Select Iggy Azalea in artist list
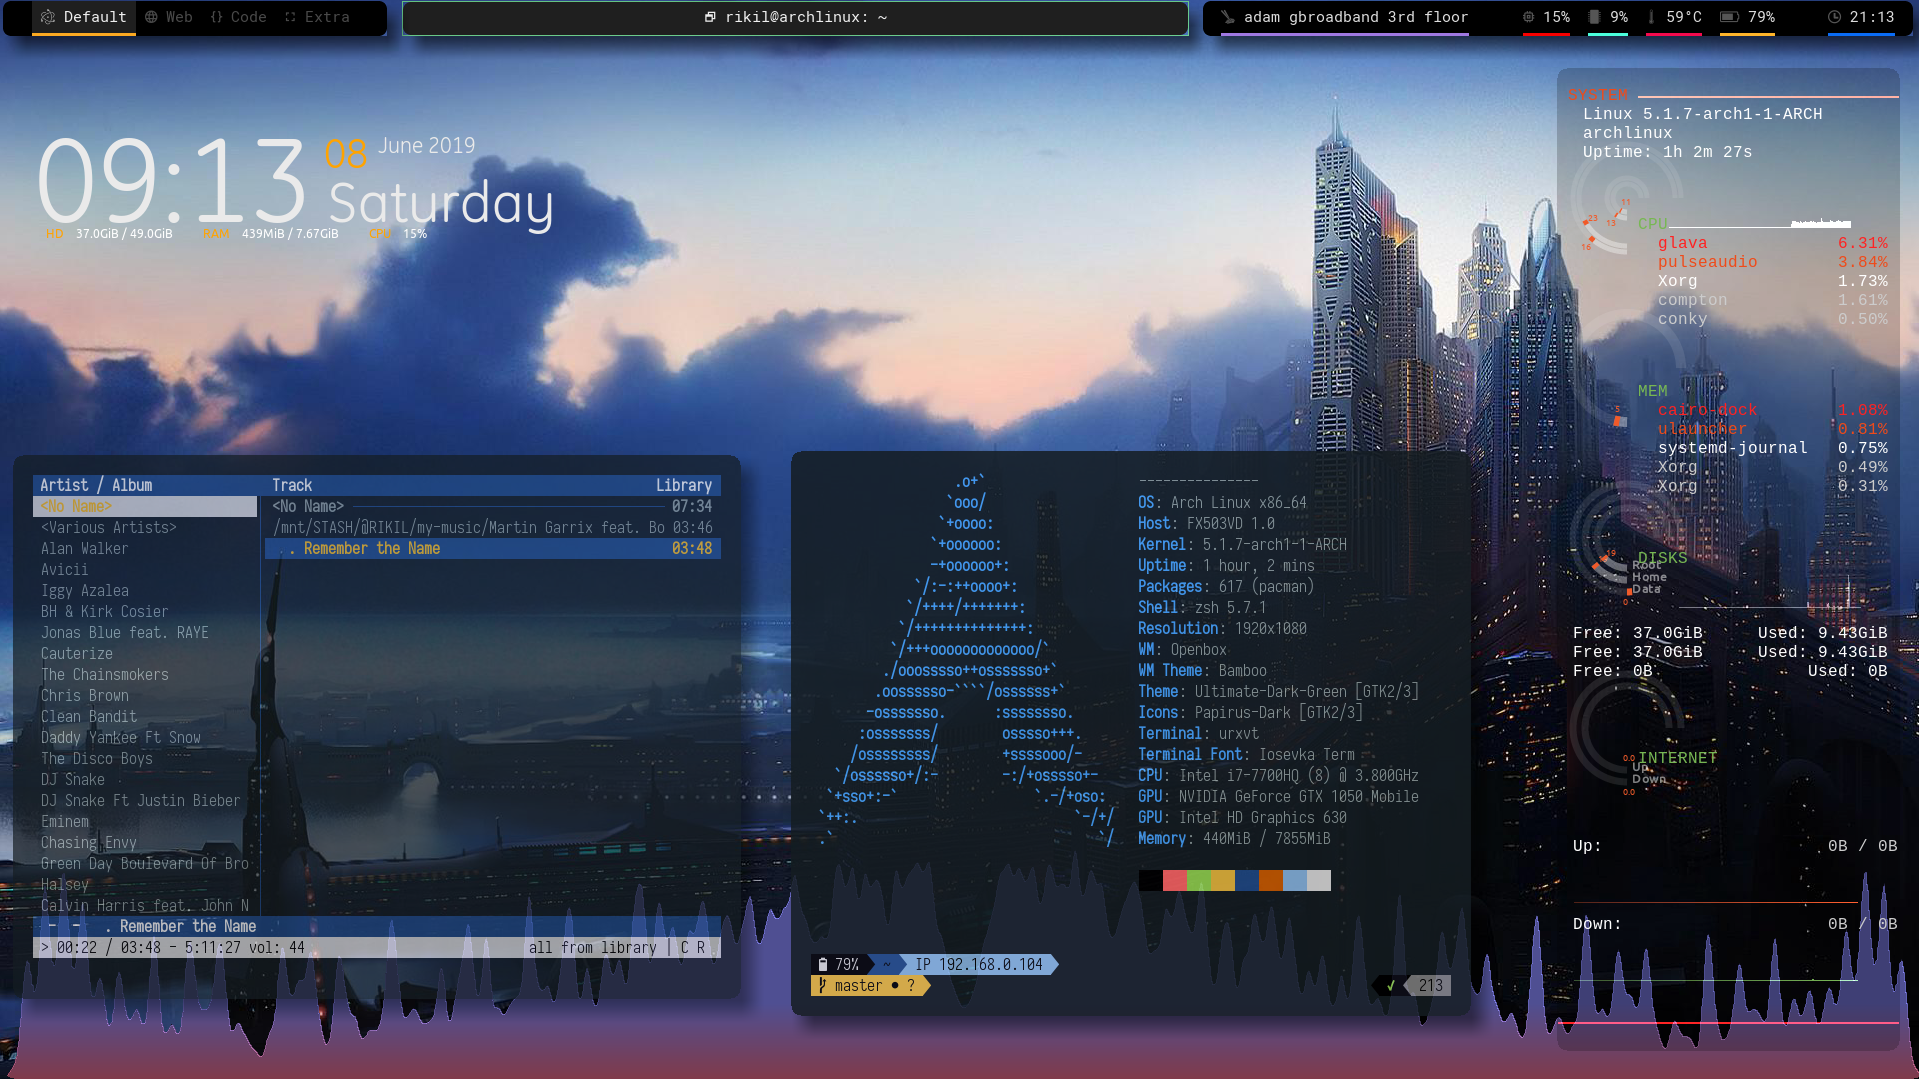Viewport: 1919px width, 1079px height. point(84,590)
